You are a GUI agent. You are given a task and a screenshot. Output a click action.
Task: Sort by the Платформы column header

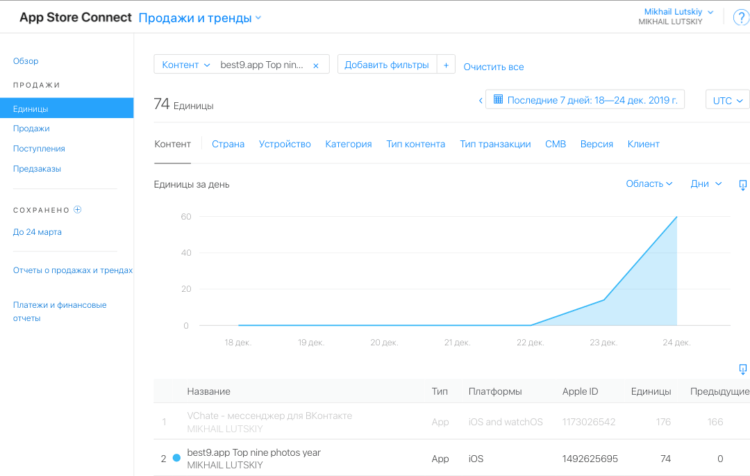coord(495,391)
